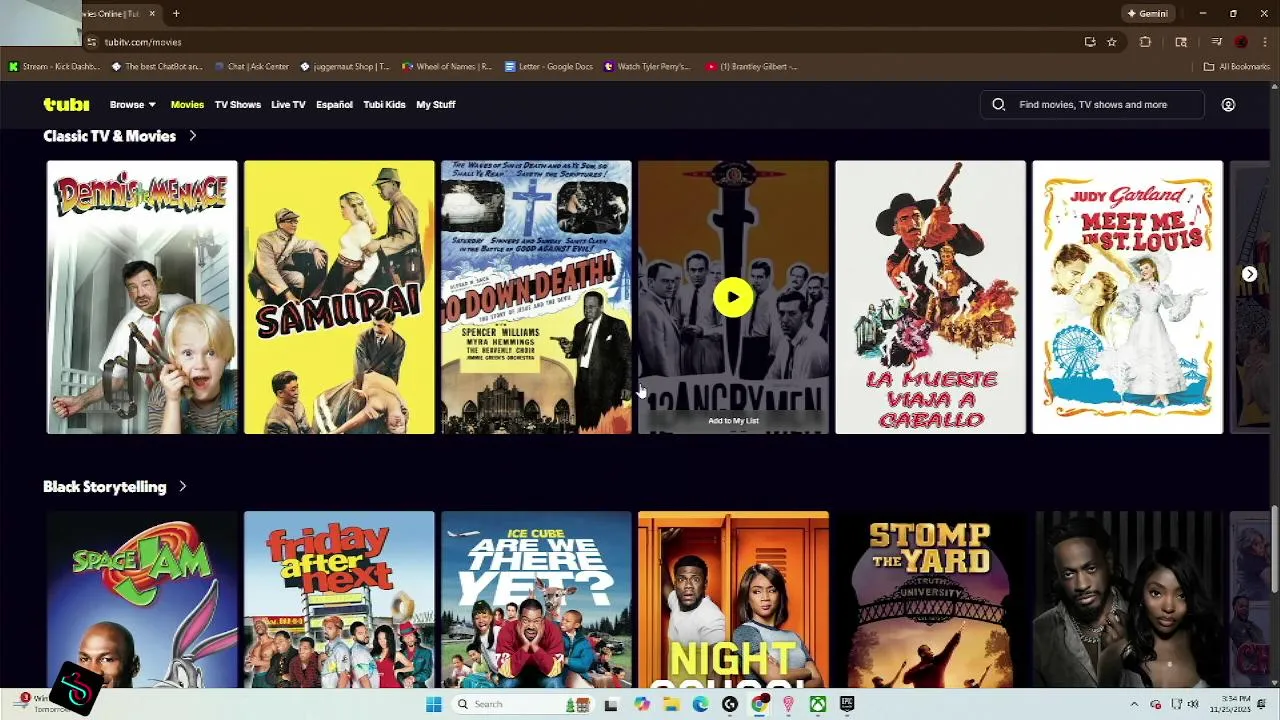The image size is (1280, 720).
Task: Click the Gemini button in Chrome
Action: click(x=1147, y=13)
